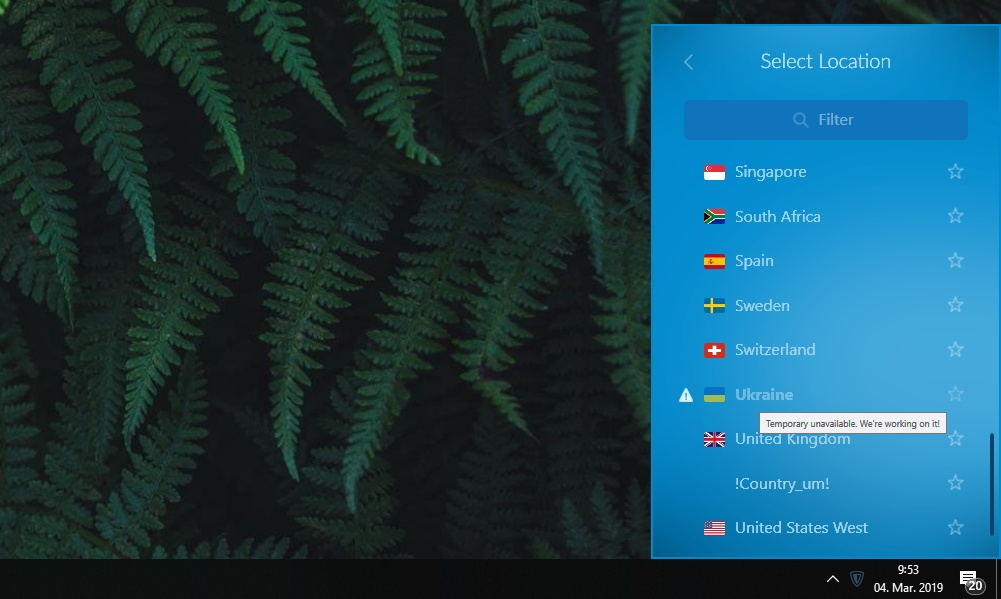Viewport: 1001px width, 599px height.
Task: Favorite Singapore with its star
Action: click(x=955, y=171)
